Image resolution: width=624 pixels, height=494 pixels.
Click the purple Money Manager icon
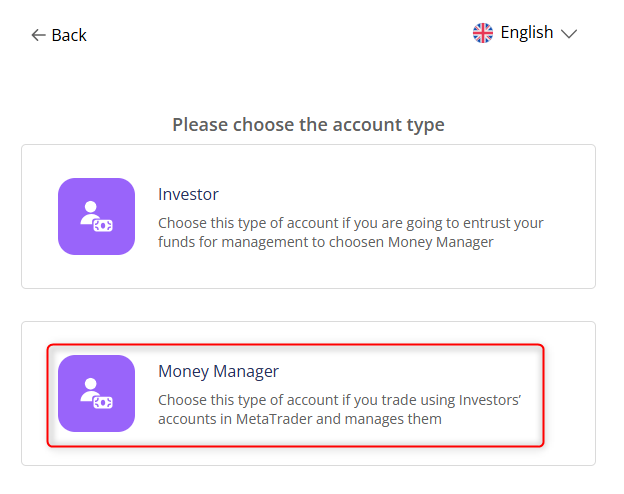point(96,393)
